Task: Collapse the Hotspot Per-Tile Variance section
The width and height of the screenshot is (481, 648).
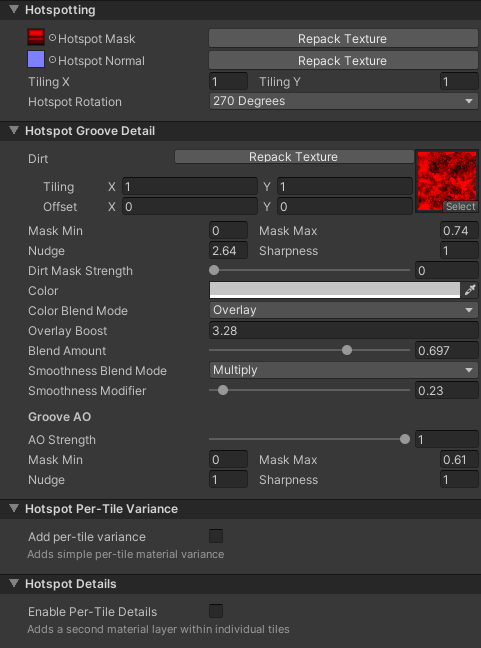Action: (x=14, y=508)
